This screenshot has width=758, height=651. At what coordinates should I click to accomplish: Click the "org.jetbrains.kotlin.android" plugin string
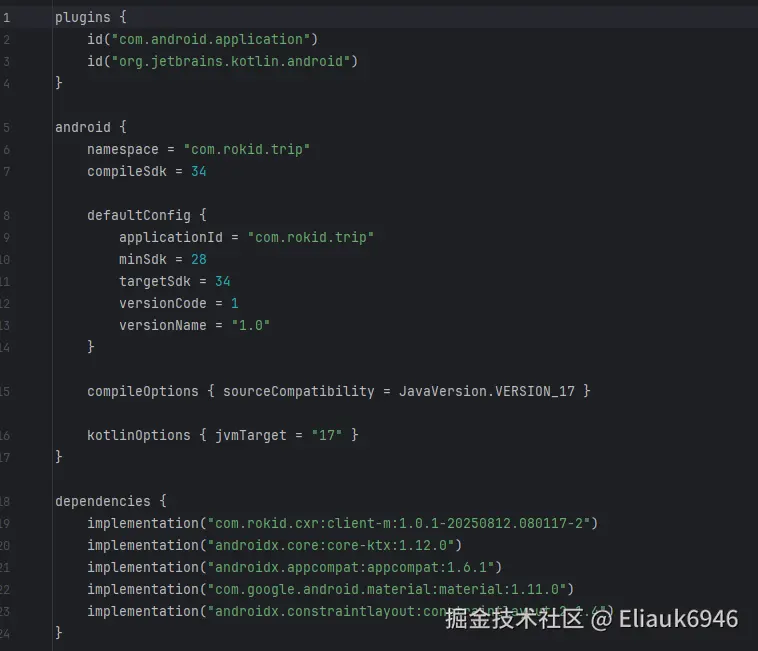(233, 61)
